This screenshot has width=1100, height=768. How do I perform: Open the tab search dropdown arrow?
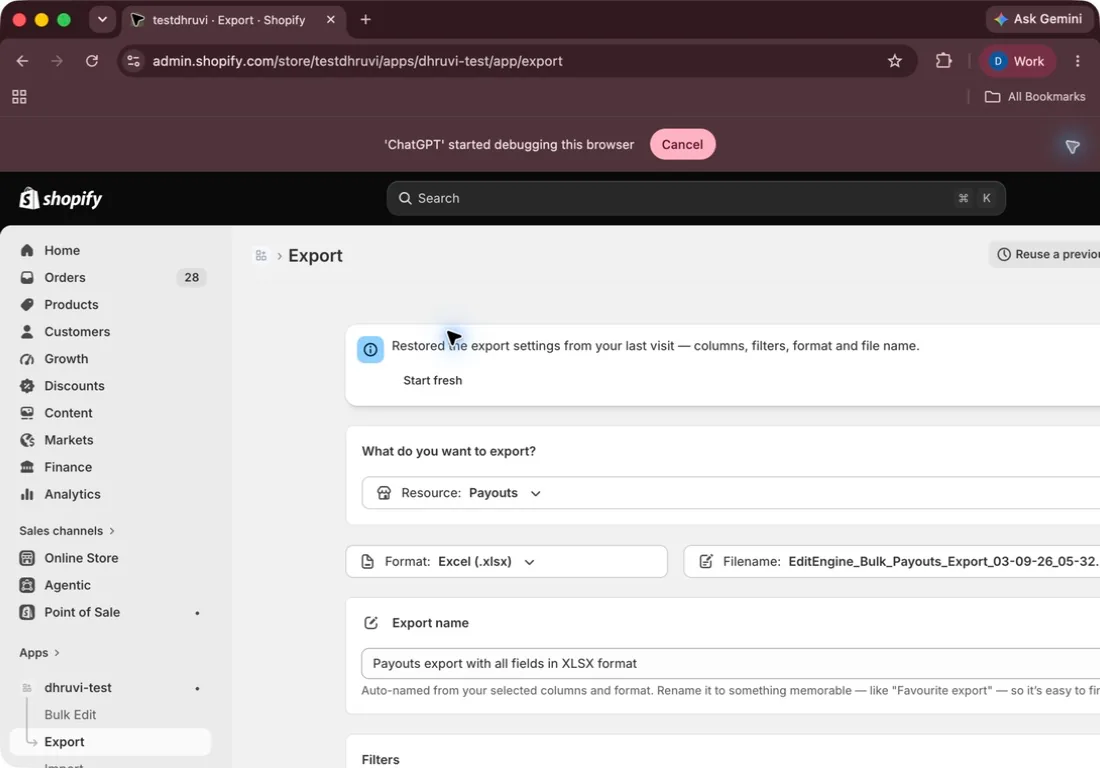102,20
